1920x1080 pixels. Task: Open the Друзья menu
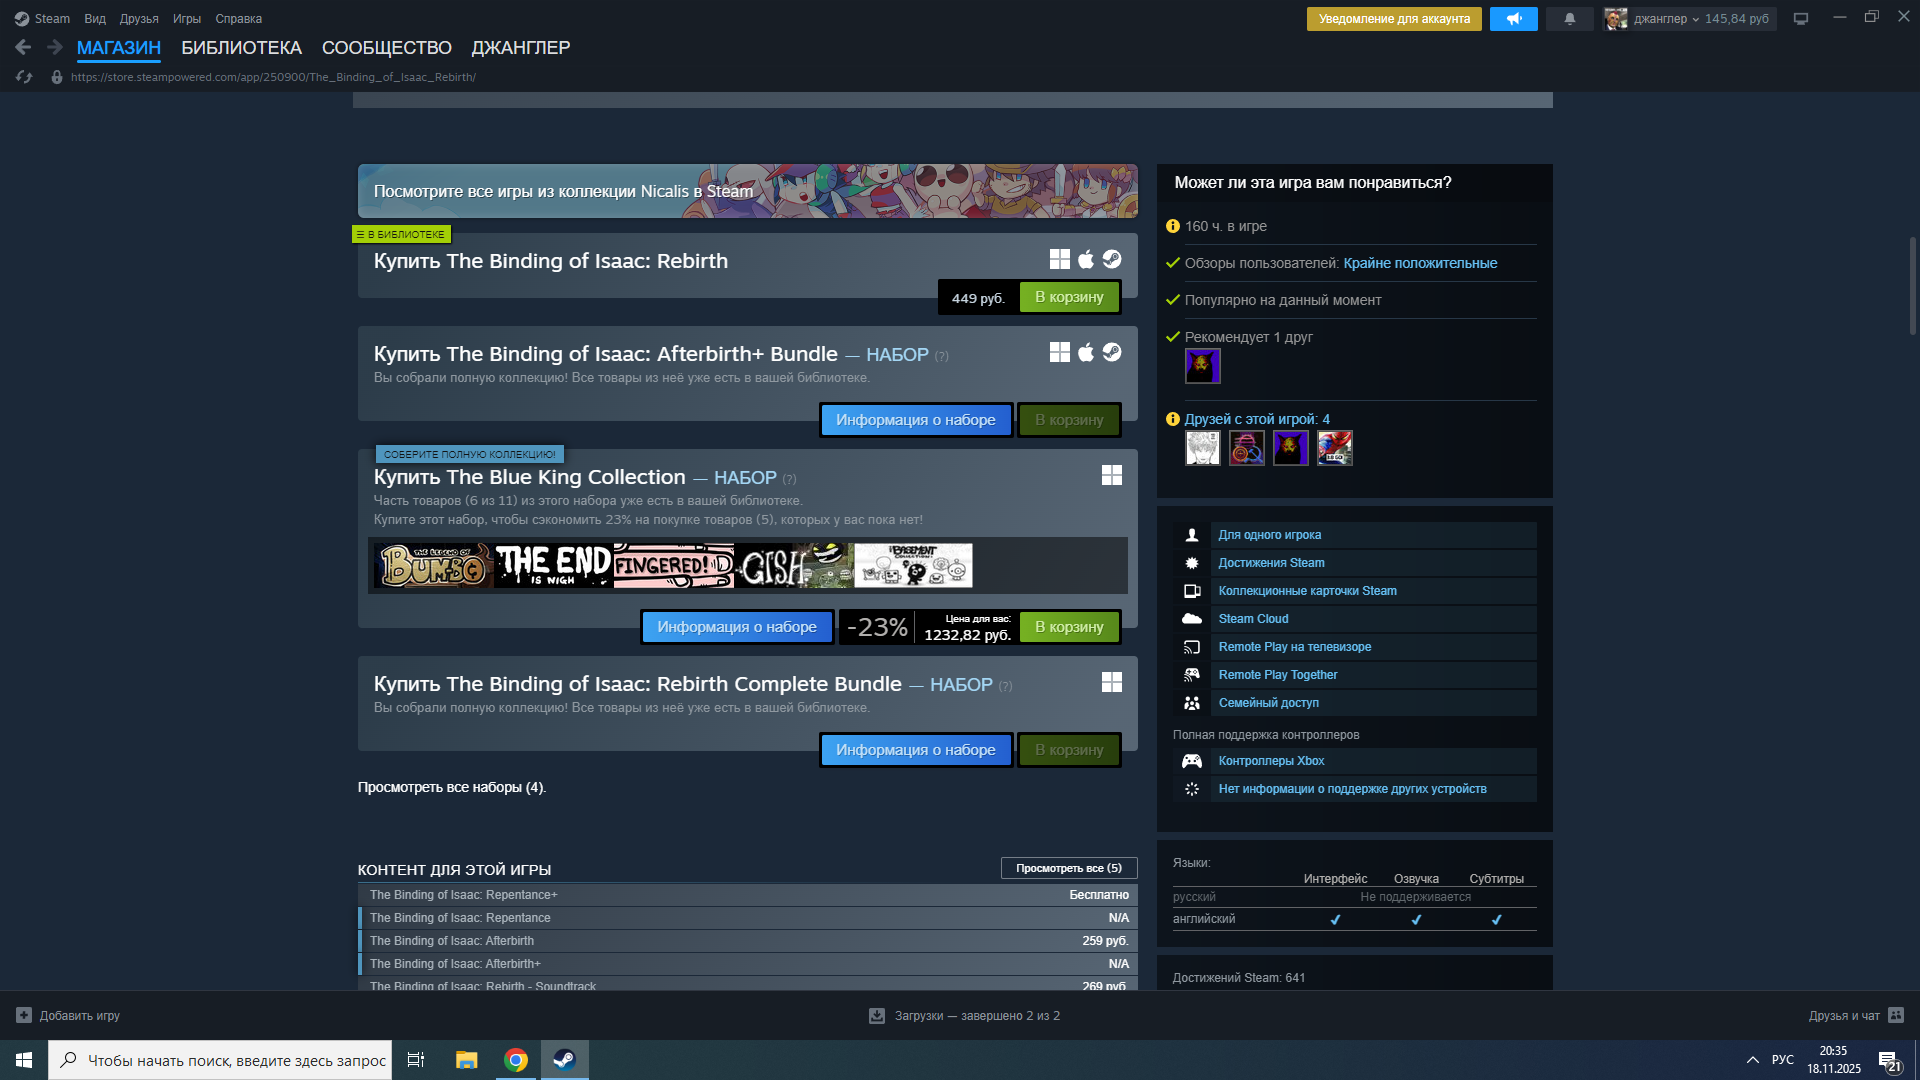[139, 19]
